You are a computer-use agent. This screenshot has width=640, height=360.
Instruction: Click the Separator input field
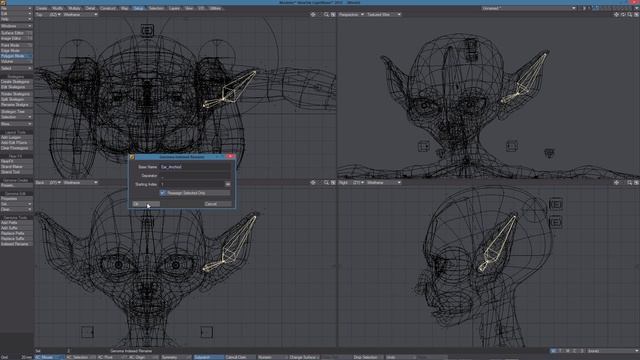[196, 176]
